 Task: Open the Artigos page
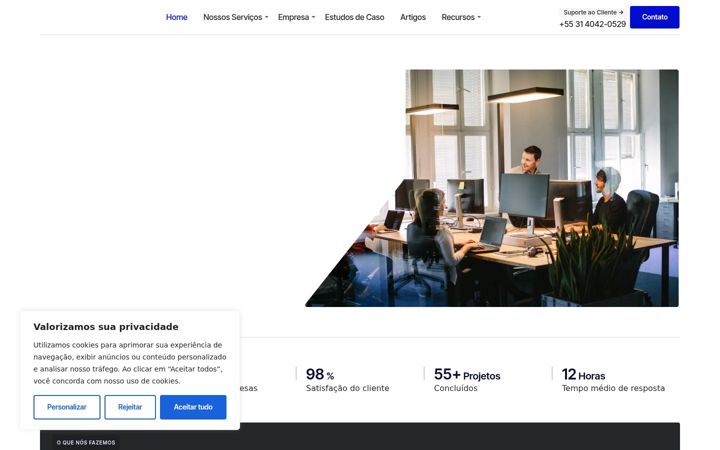tap(413, 17)
